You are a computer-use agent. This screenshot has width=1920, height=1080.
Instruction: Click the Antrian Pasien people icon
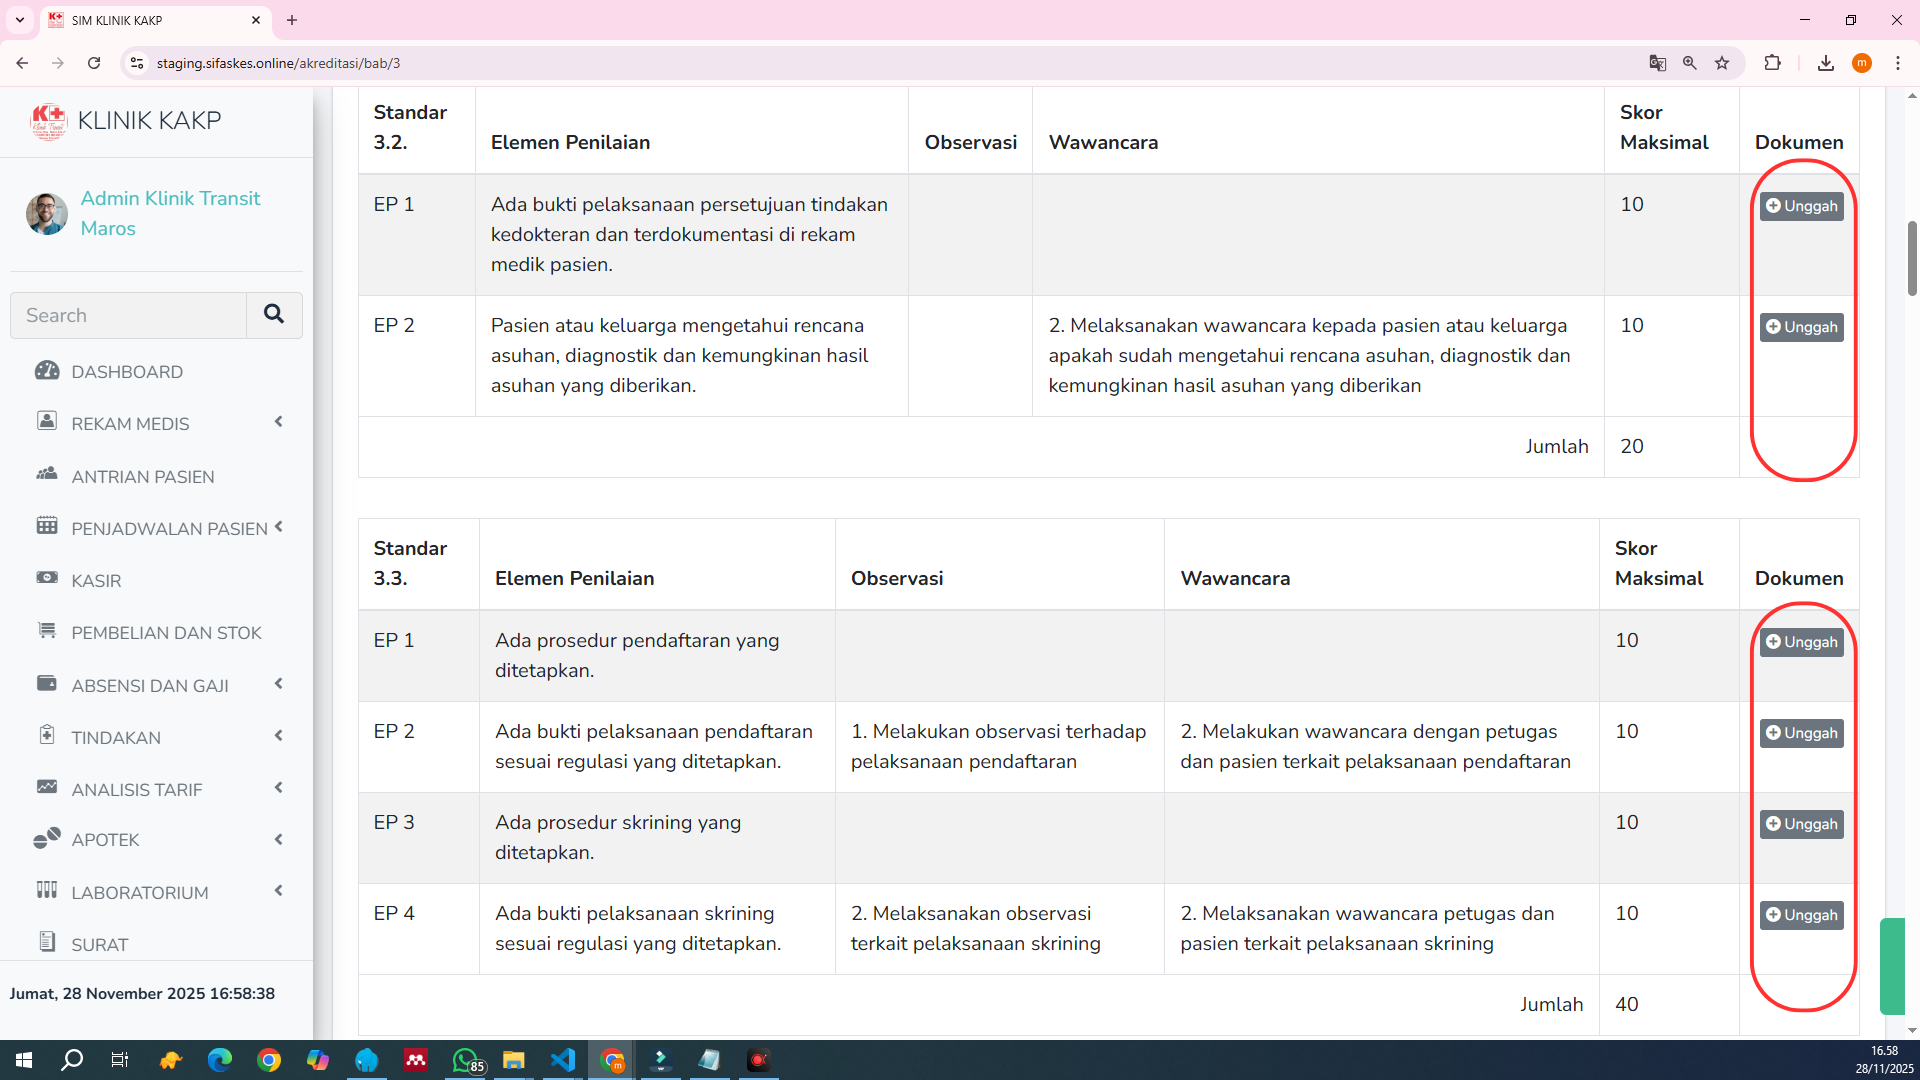[x=47, y=474]
